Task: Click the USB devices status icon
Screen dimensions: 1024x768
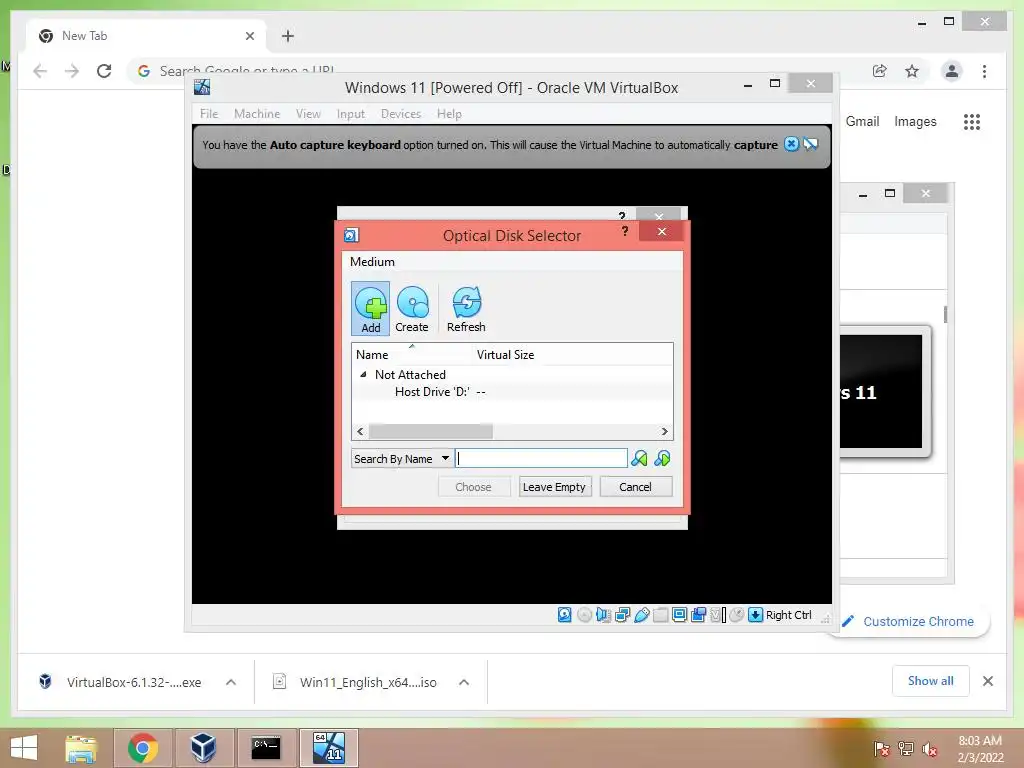Action: pyautogui.click(x=641, y=615)
